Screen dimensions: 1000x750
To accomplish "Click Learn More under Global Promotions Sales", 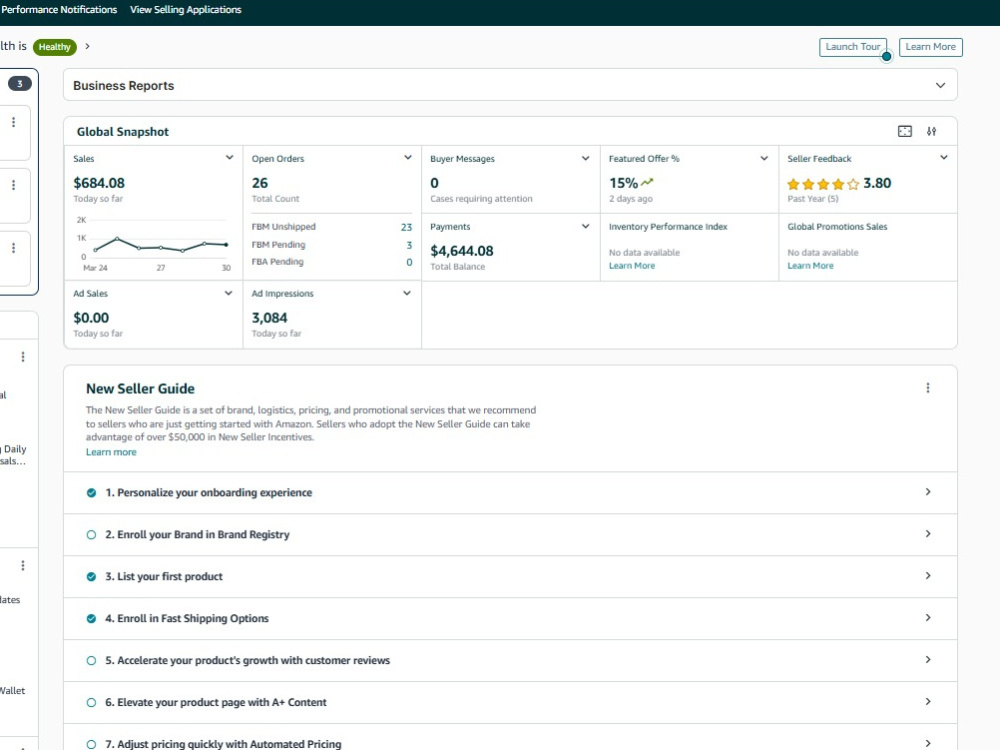I will (811, 266).
